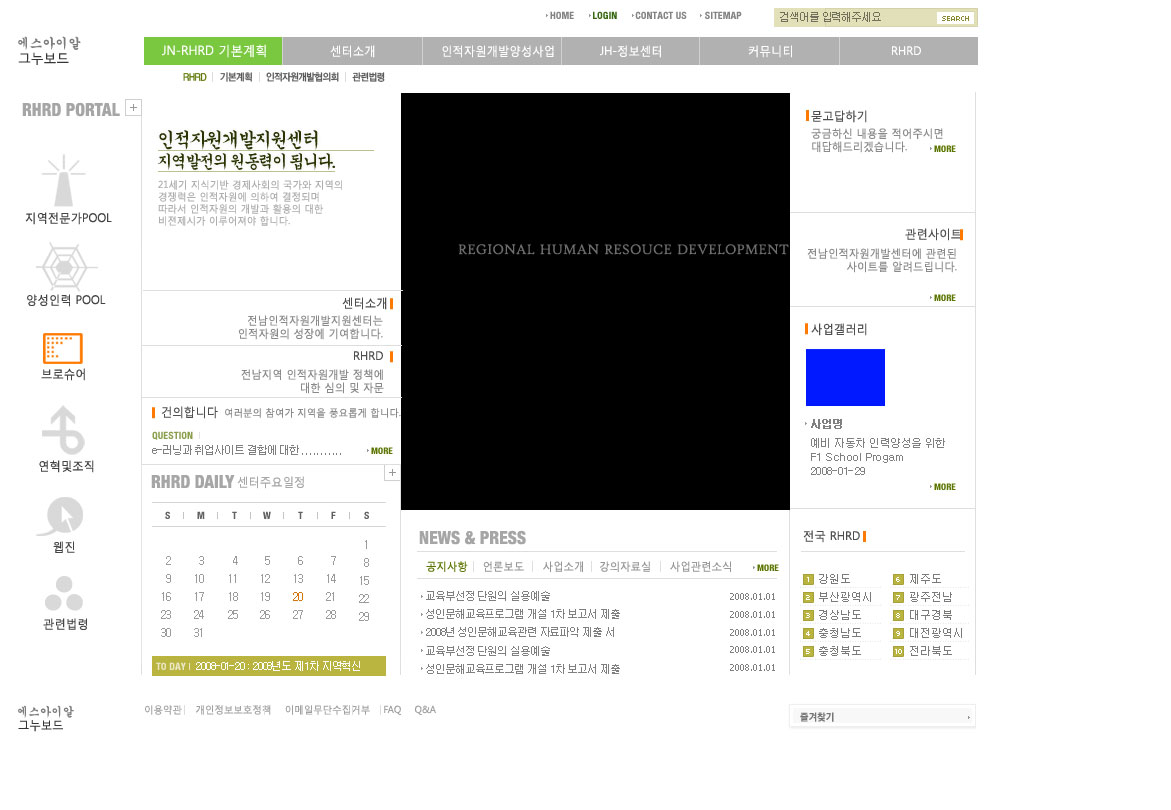Switch to the 강의자료실 news tab
The width and height of the screenshot is (1171, 810).
coord(625,567)
